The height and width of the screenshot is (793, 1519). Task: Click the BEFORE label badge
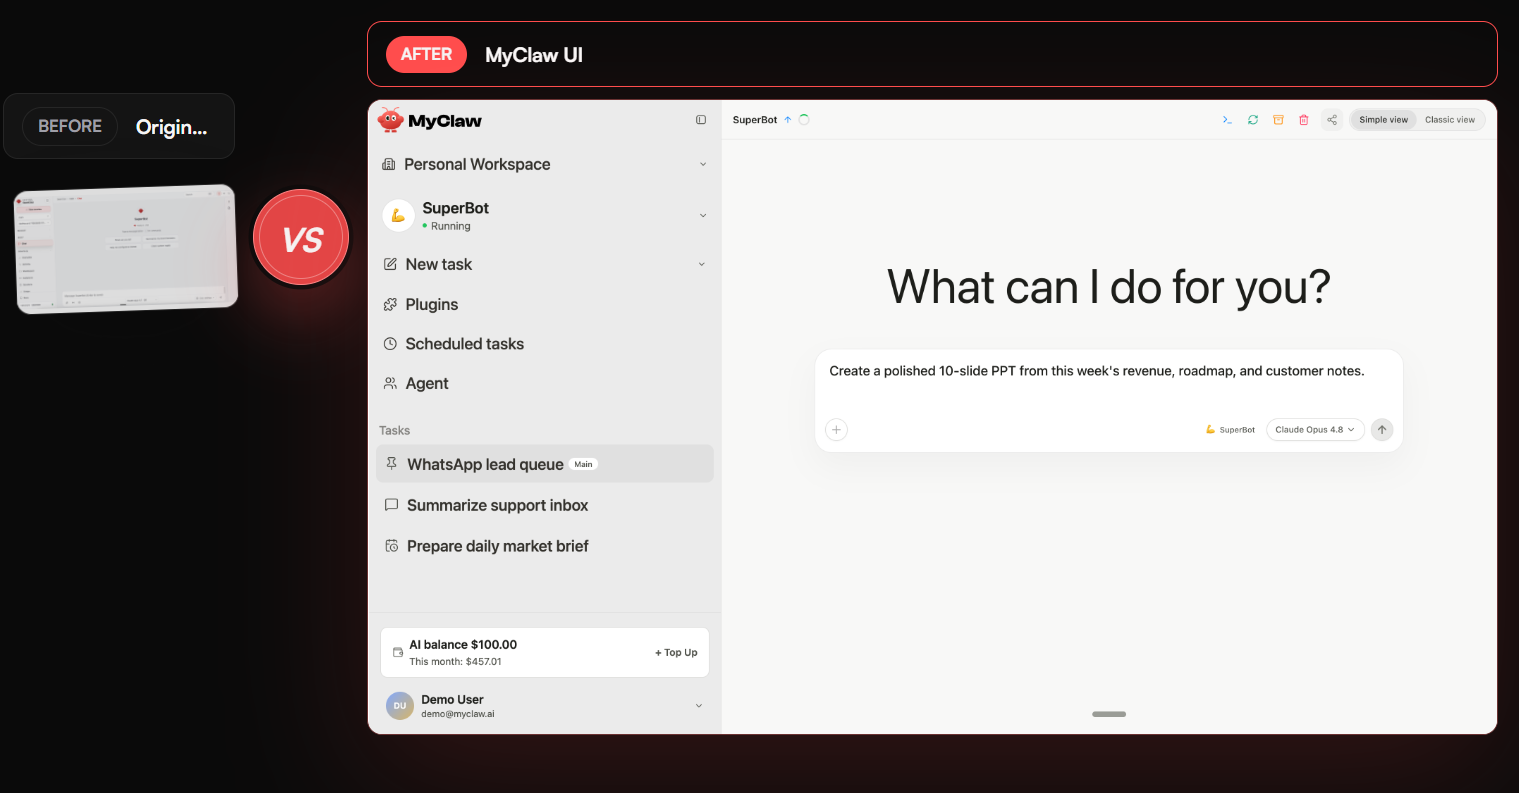[70, 126]
